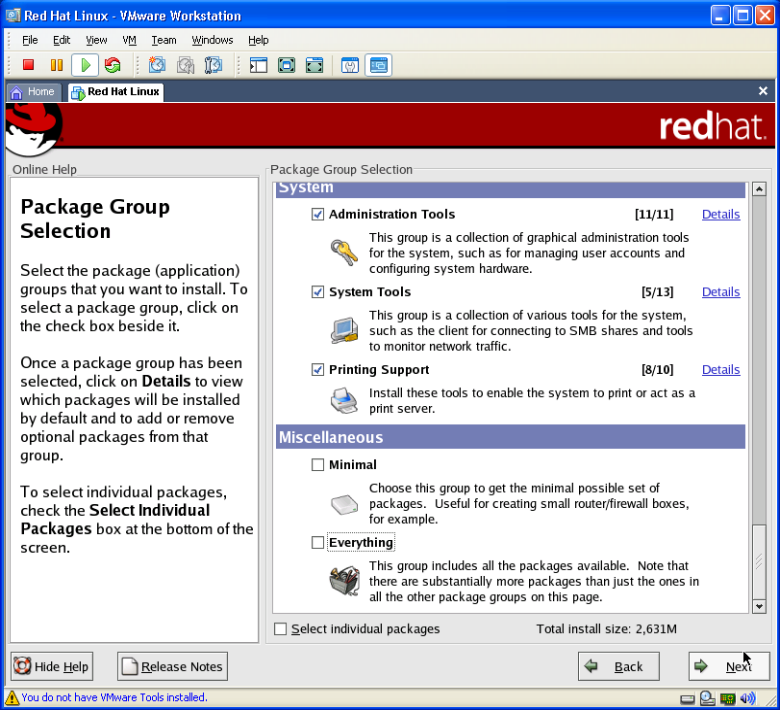
Task: Open the VM menu
Action: coord(129,40)
